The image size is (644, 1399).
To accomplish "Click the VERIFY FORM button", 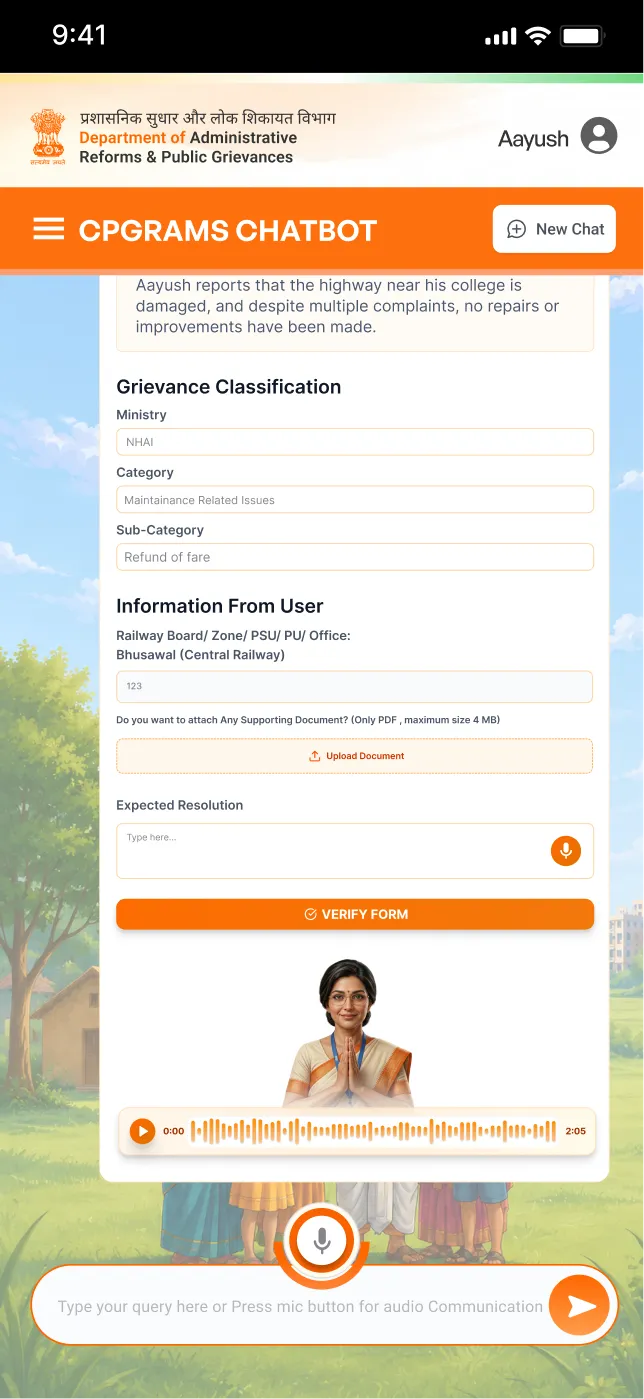I will (x=355, y=914).
